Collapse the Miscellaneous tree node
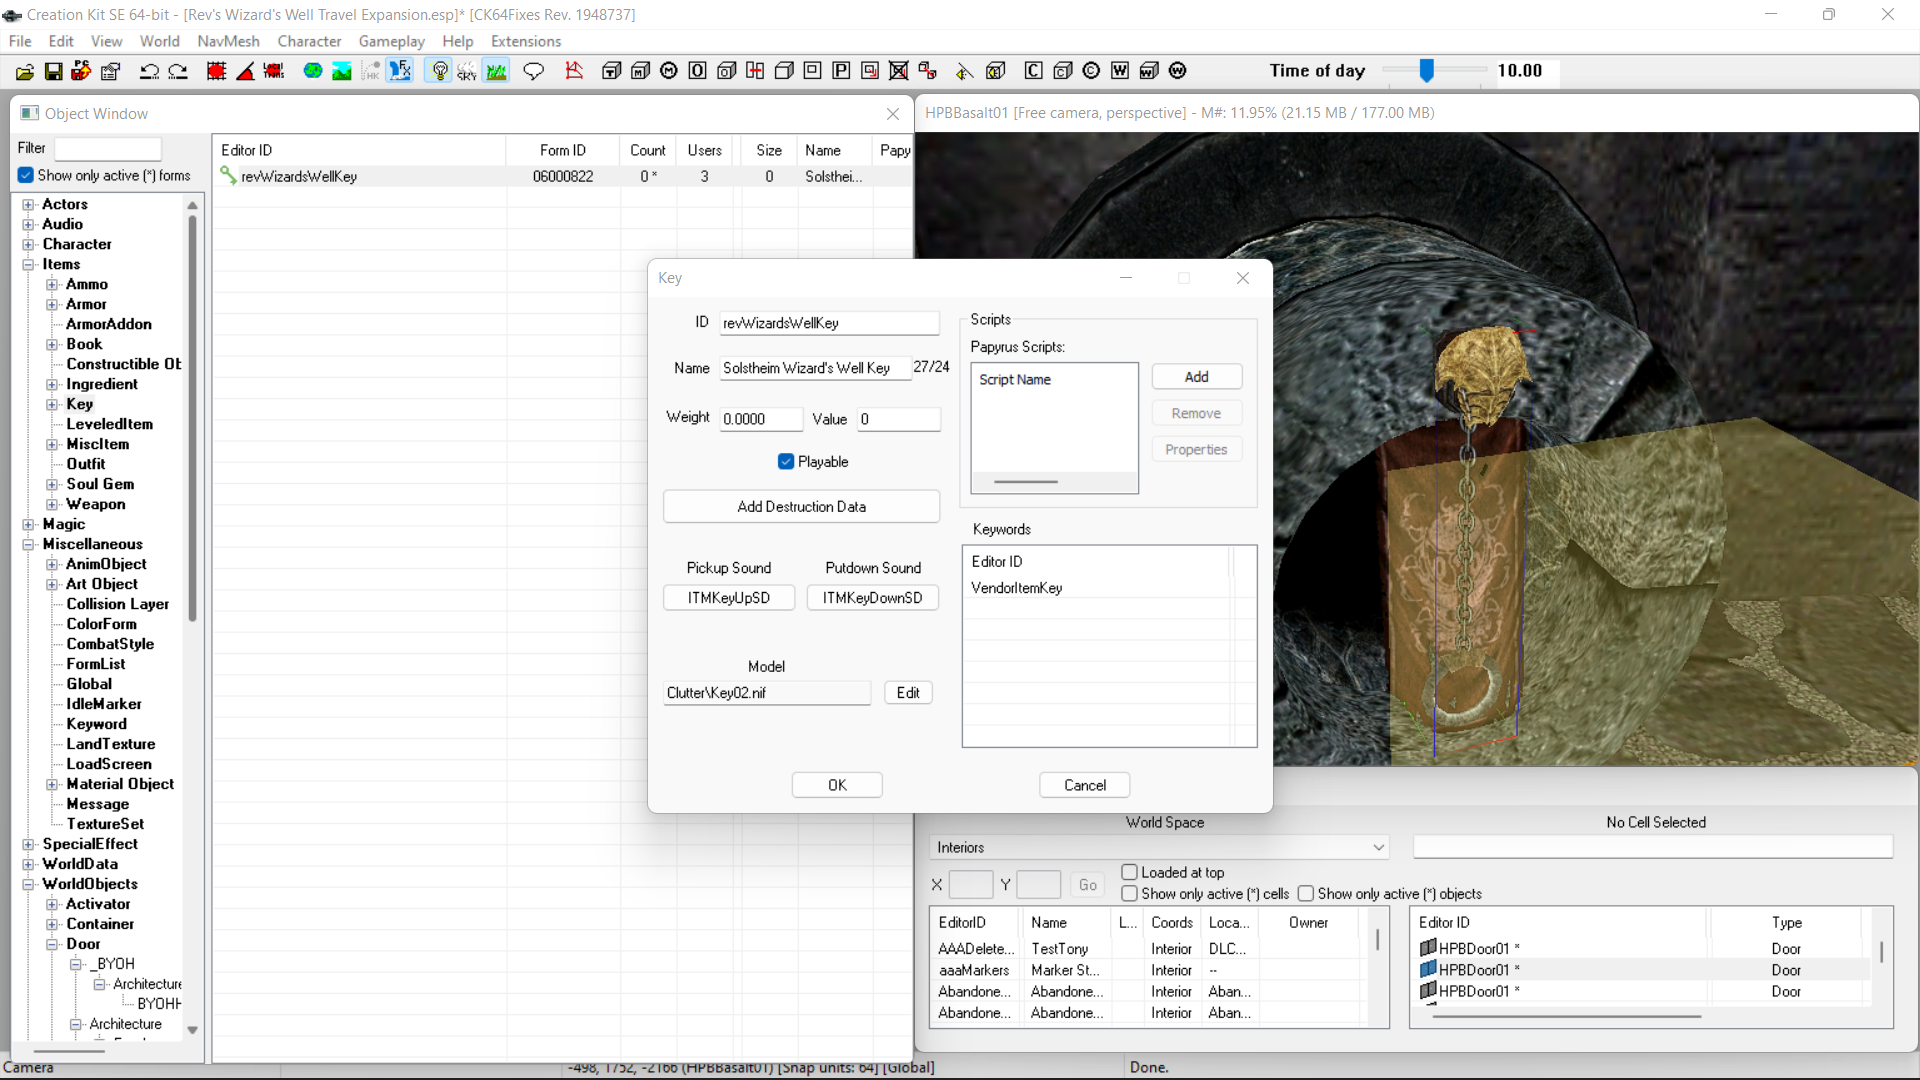 pos(29,545)
